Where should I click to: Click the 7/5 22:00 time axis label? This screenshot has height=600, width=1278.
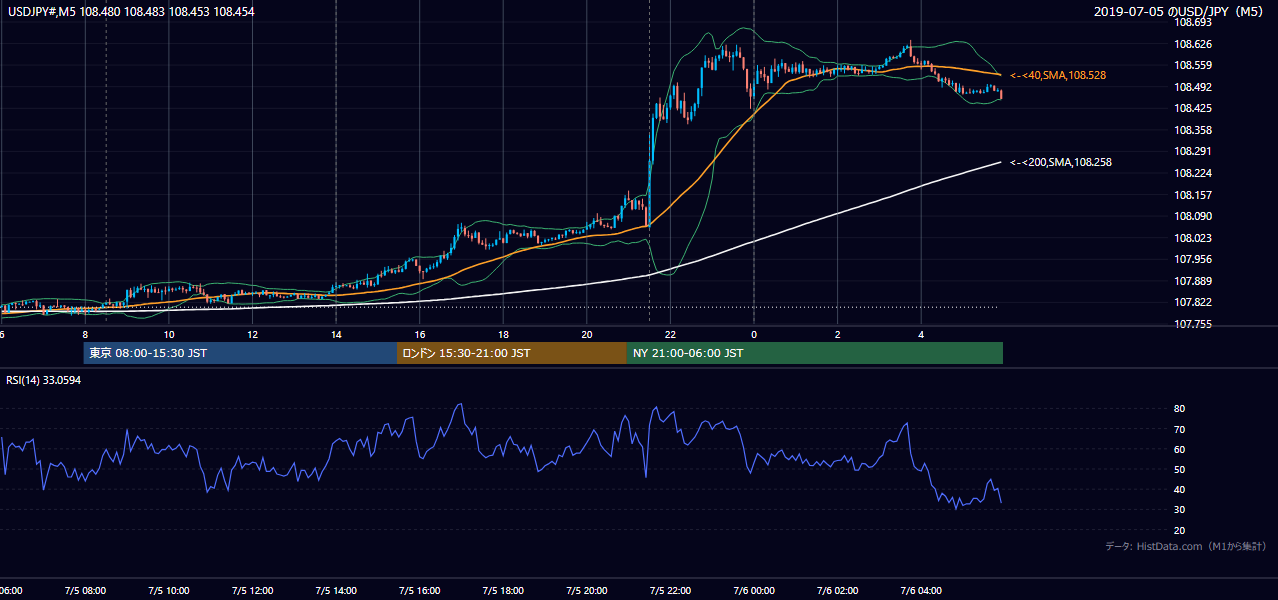670,591
